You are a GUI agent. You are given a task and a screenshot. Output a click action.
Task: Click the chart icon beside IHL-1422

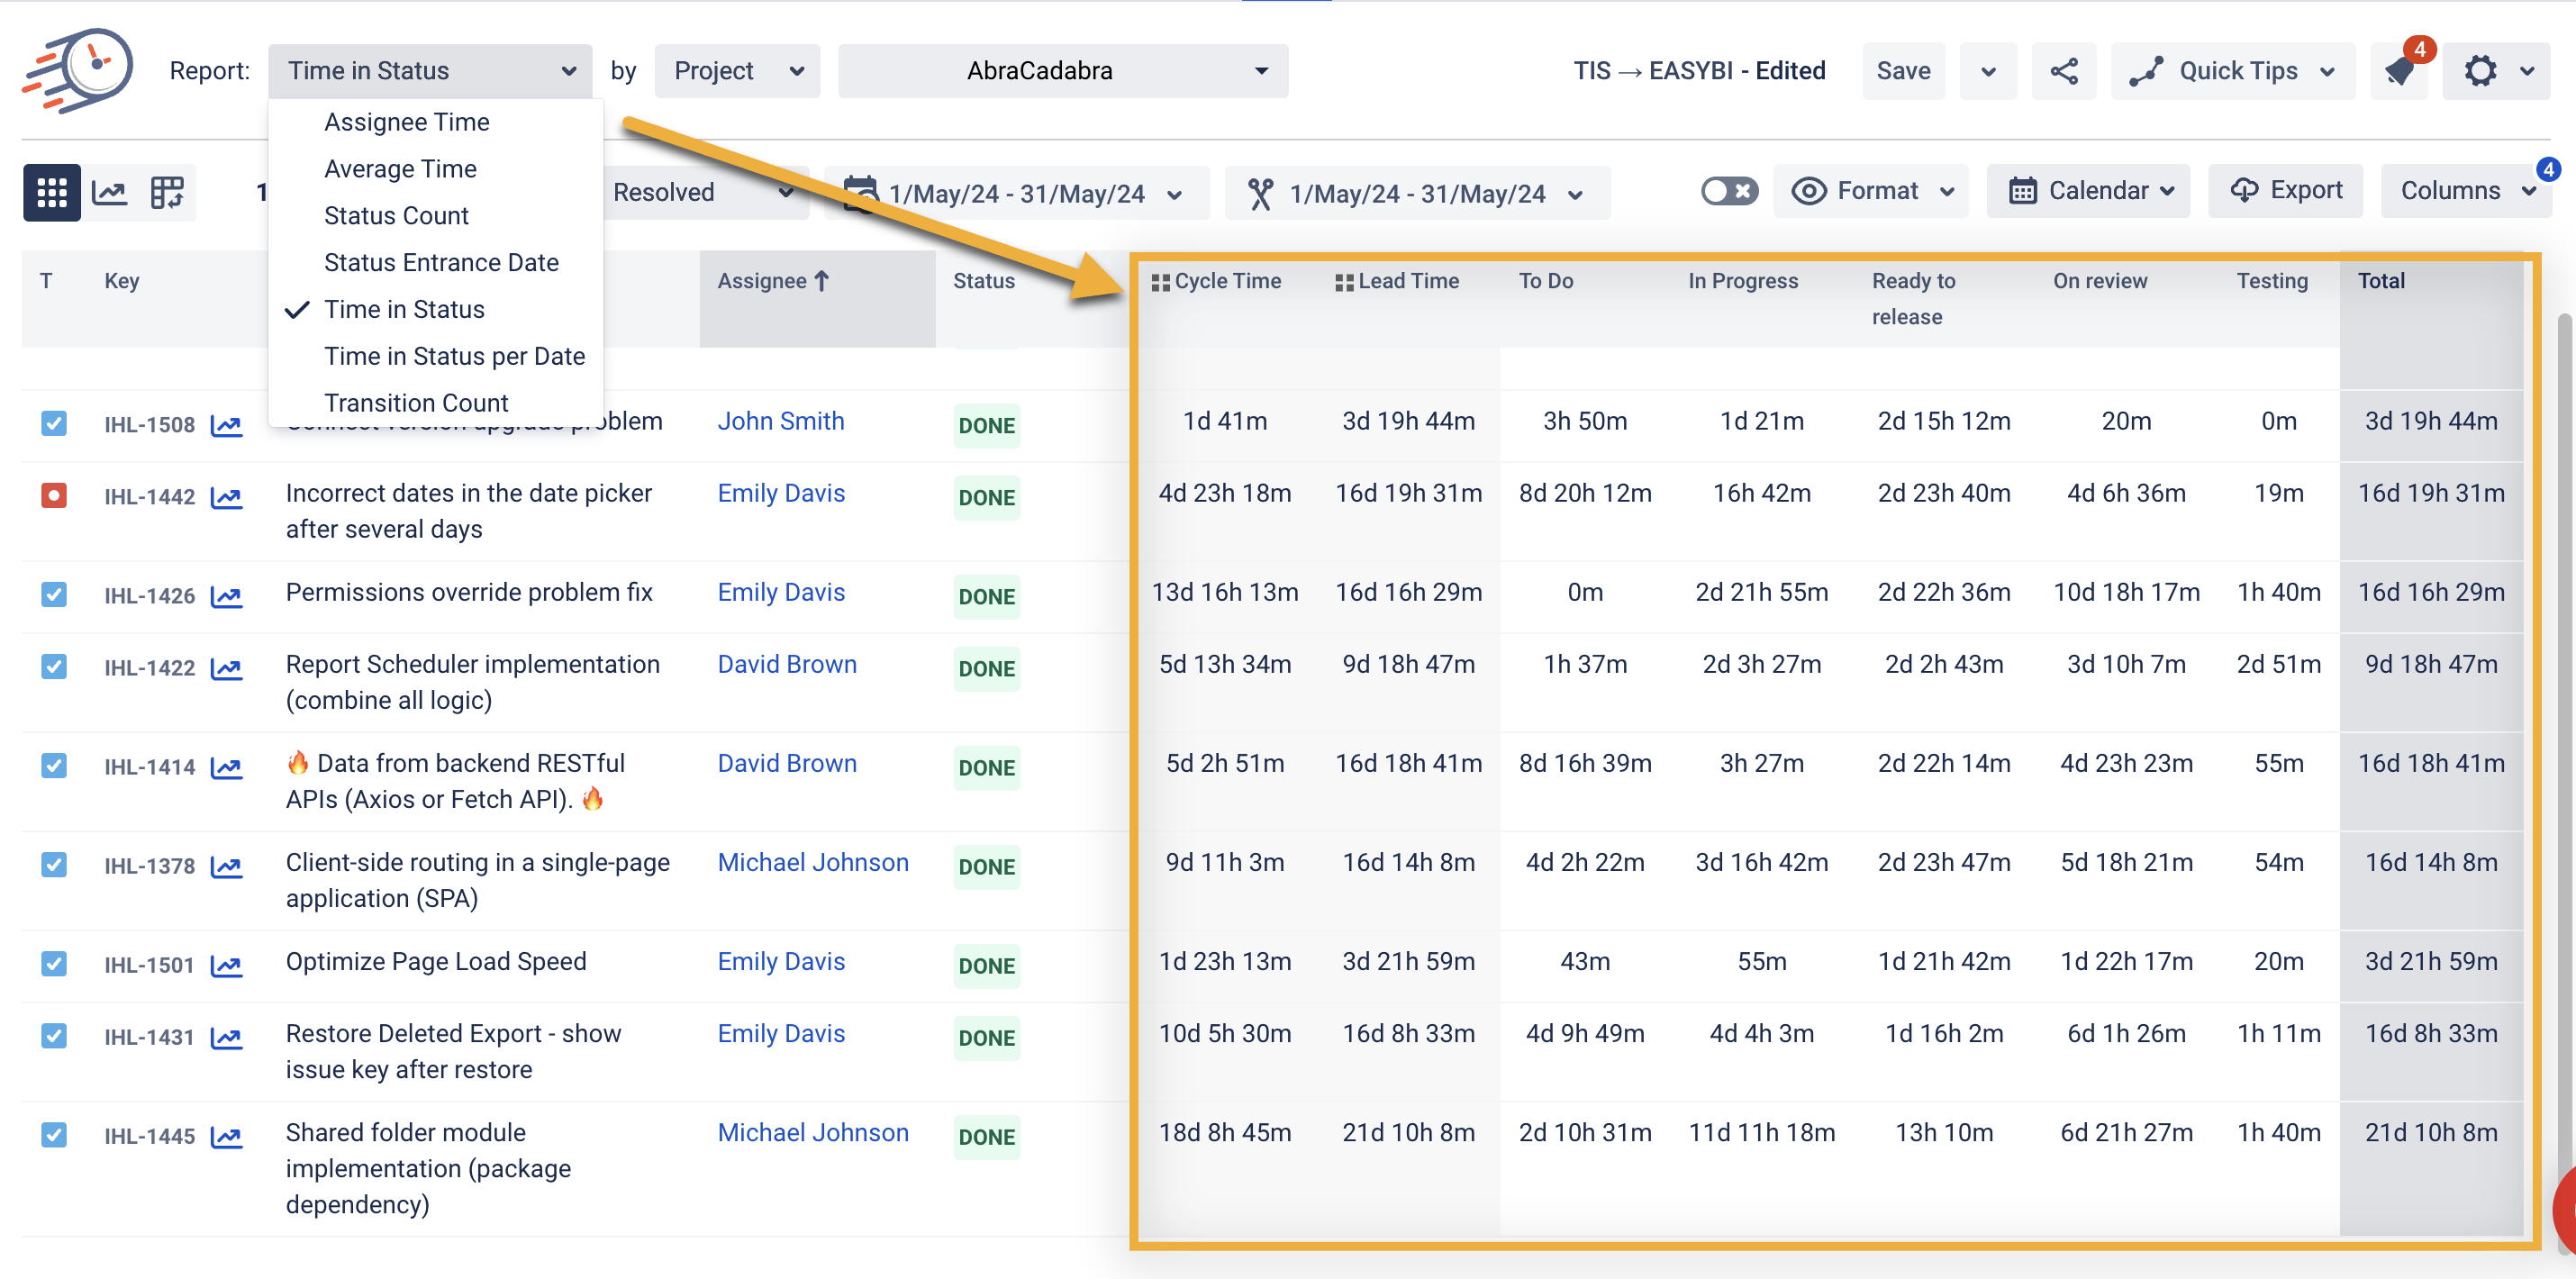click(227, 668)
